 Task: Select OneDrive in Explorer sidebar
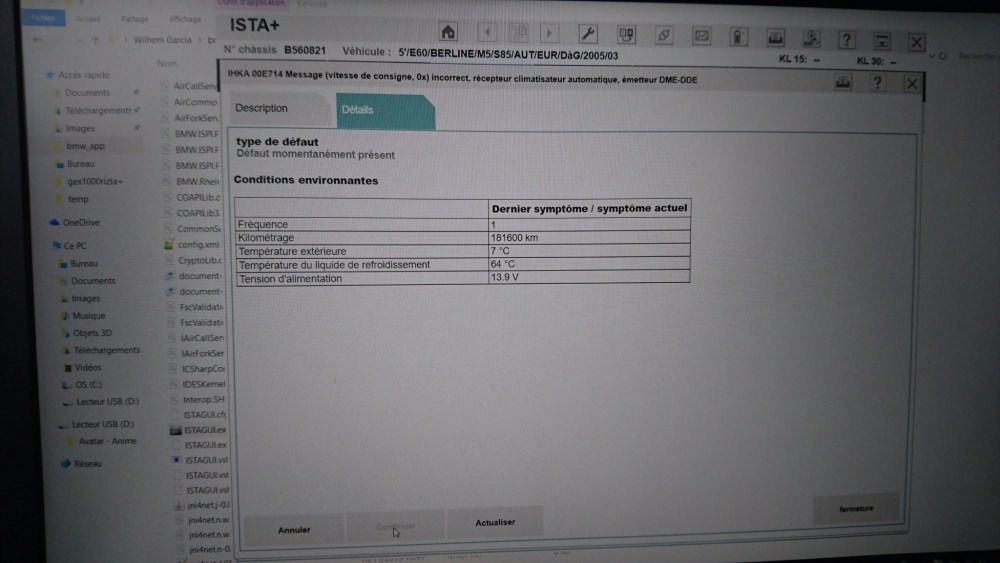tap(81, 223)
